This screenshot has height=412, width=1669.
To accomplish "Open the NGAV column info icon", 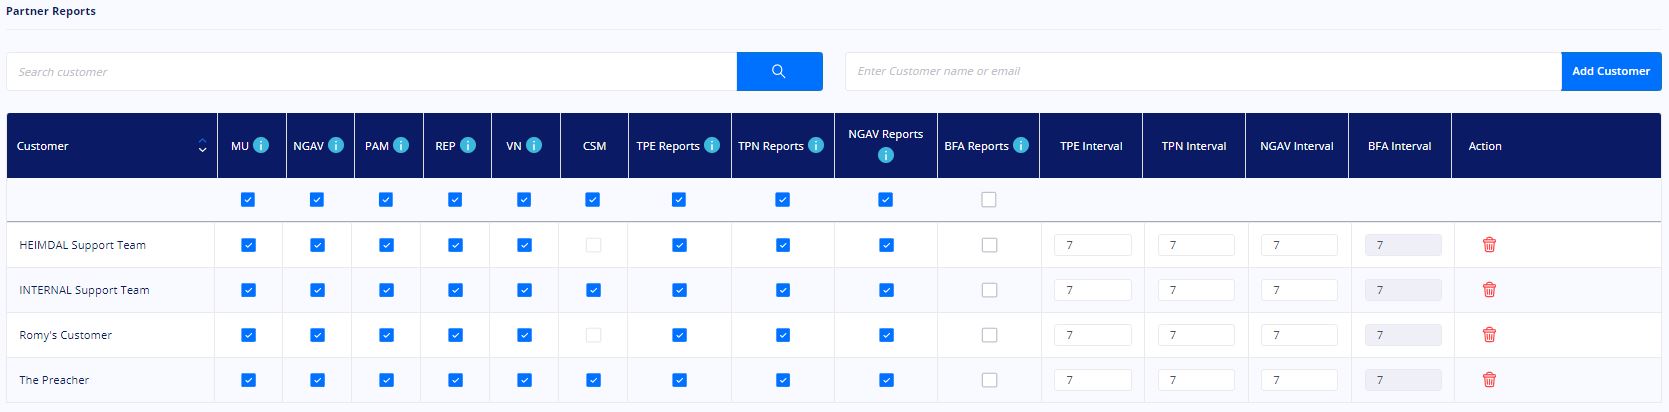I will [336, 145].
